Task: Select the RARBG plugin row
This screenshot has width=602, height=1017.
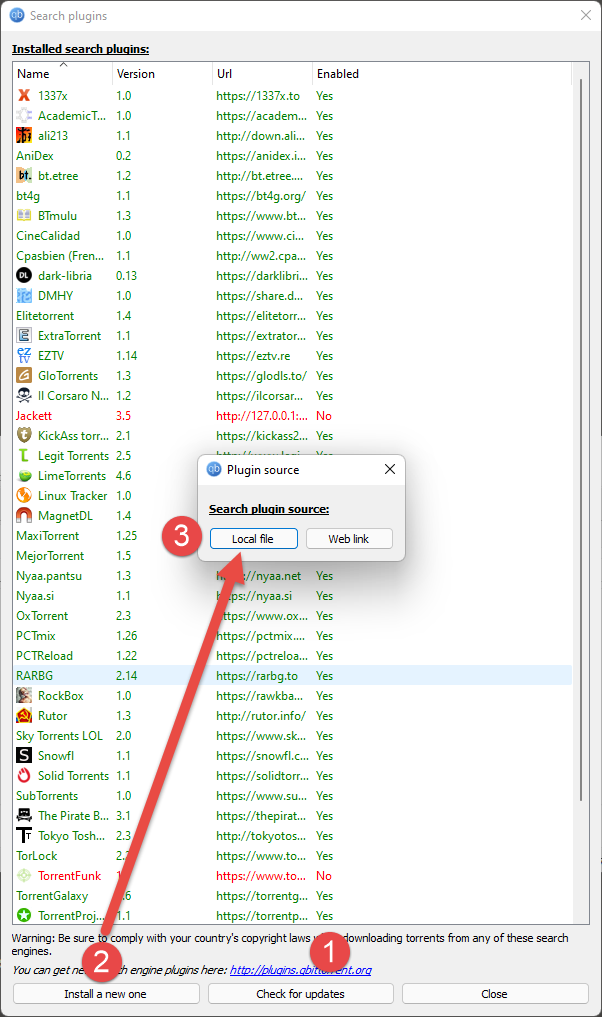Action: click(x=292, y=676)
